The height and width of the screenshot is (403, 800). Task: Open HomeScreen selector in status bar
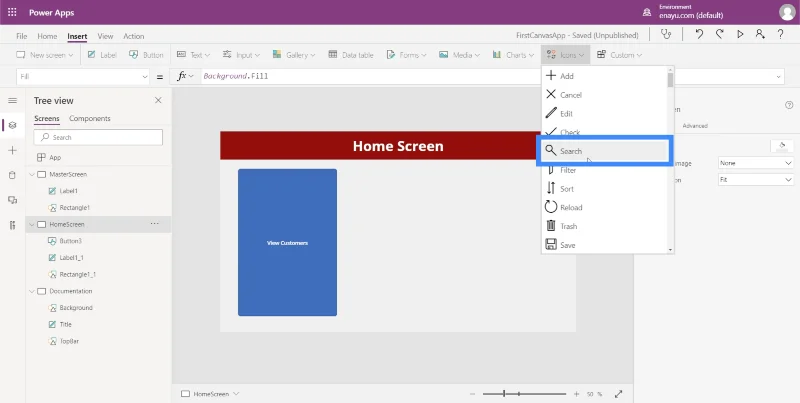coord(210,394)
